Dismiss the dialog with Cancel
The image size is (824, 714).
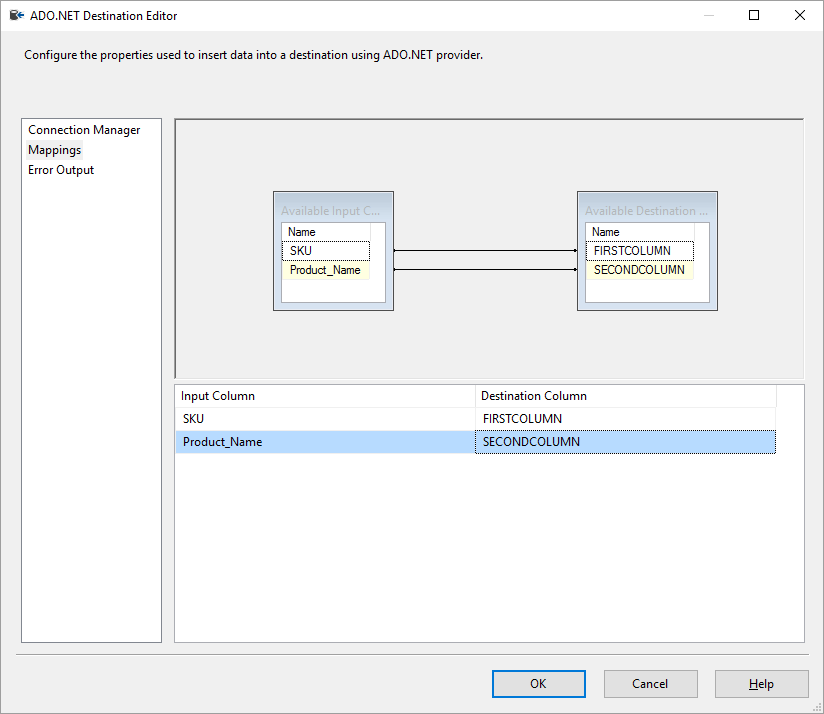click(650, 683)
